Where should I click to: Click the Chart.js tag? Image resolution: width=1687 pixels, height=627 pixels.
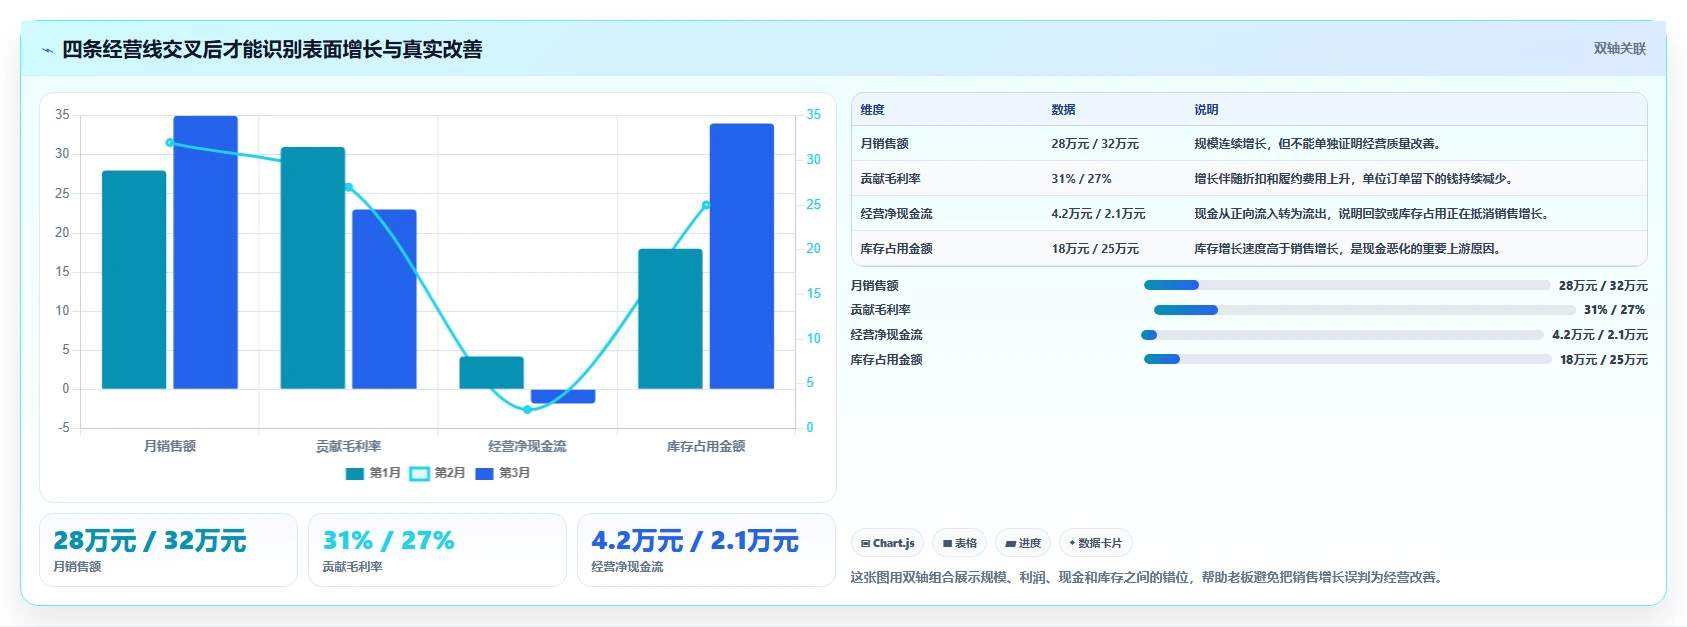(x=887, y=543)
